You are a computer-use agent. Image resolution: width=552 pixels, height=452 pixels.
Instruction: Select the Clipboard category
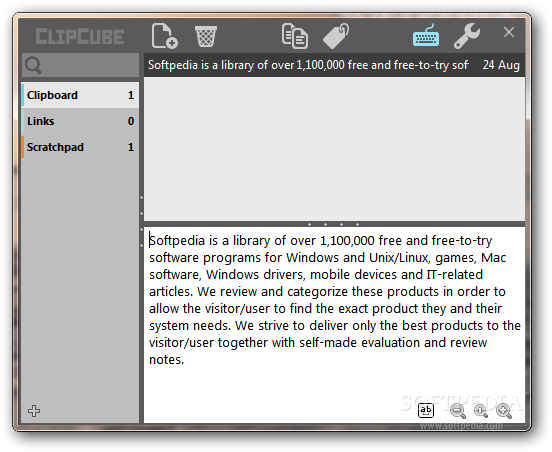tap(80, 95)
